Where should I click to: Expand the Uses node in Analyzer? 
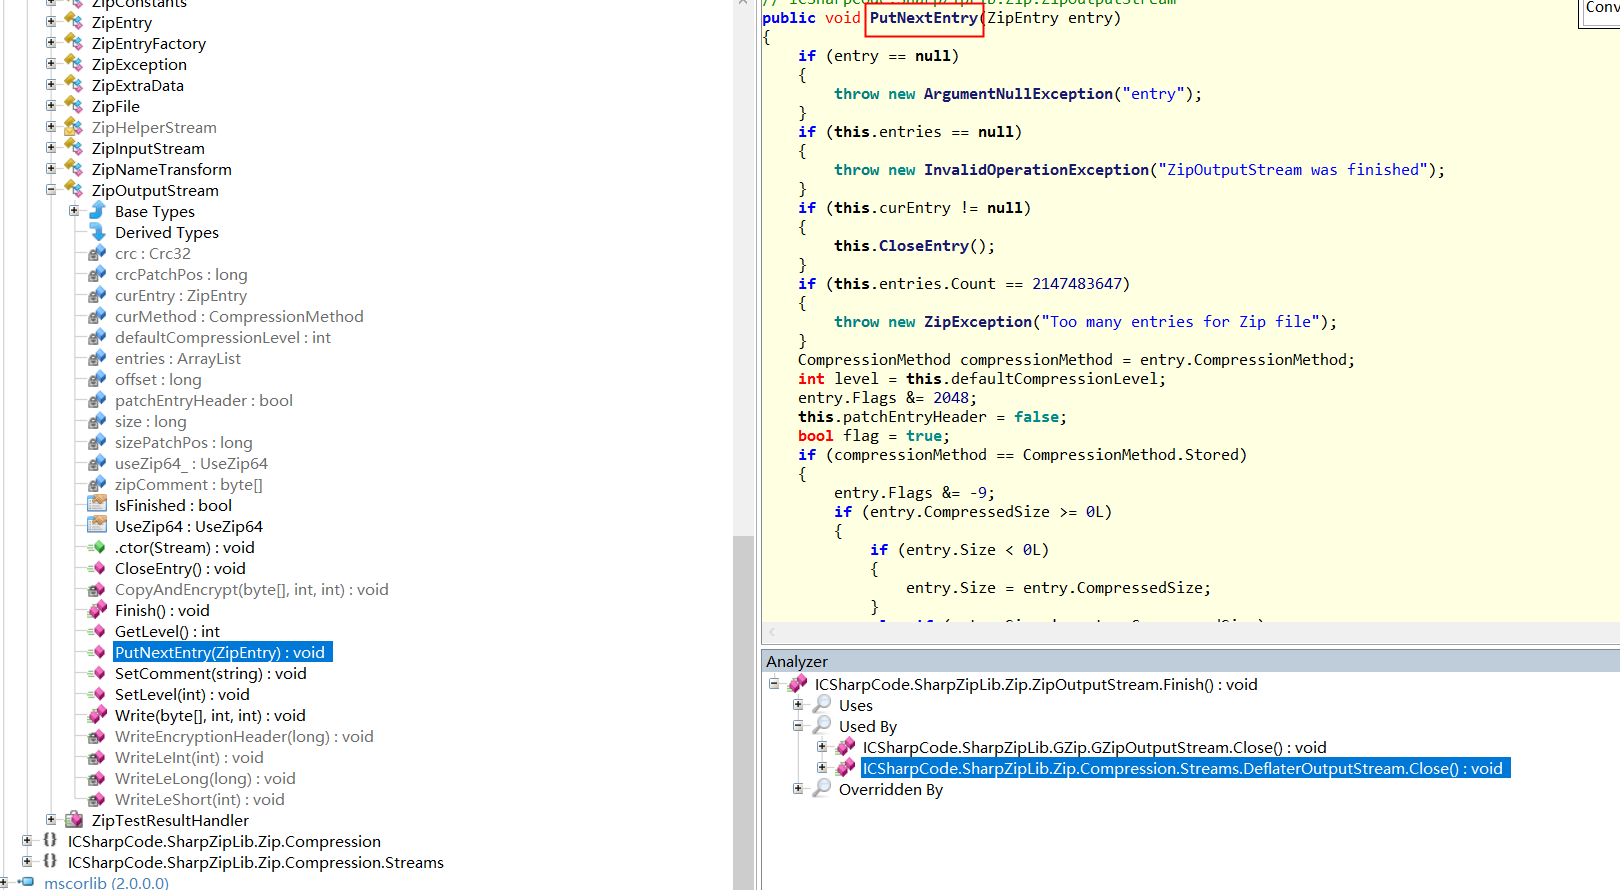tap(798, 705)
